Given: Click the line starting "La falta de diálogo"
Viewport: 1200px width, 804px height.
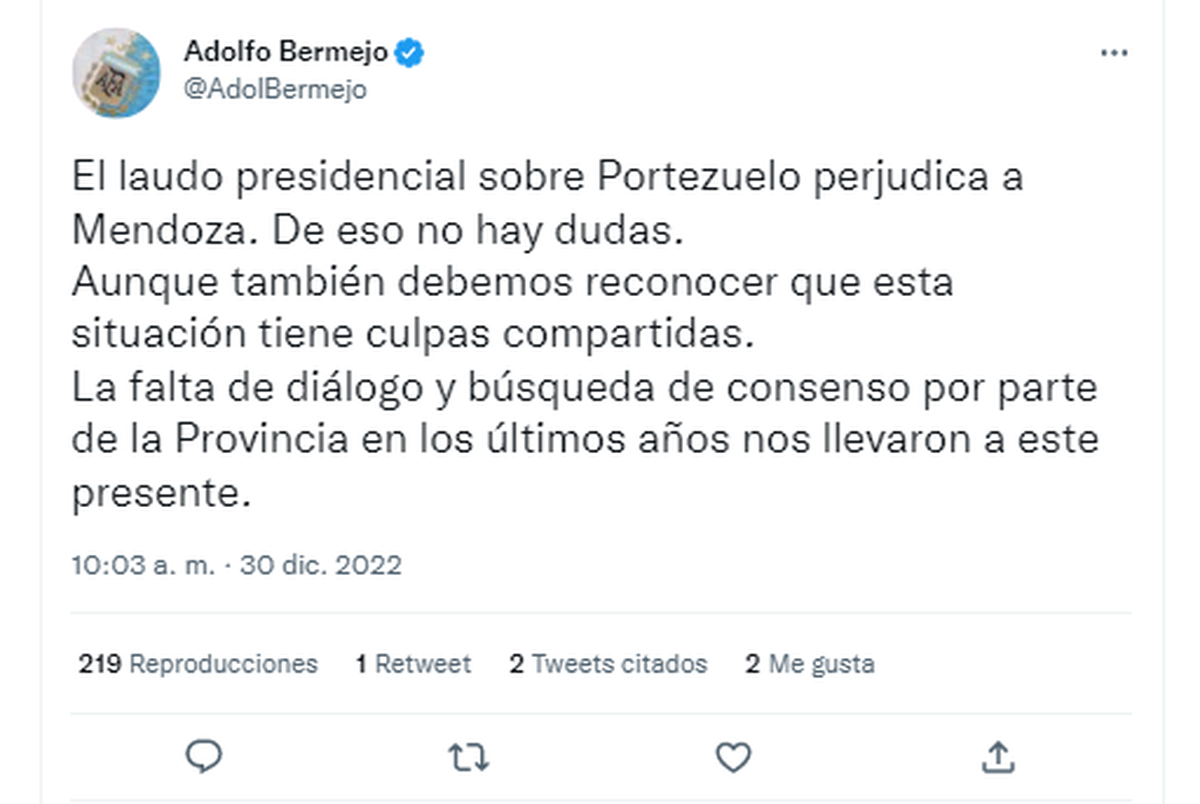Looking at the screenshot, I should click(x=584, y=387).
